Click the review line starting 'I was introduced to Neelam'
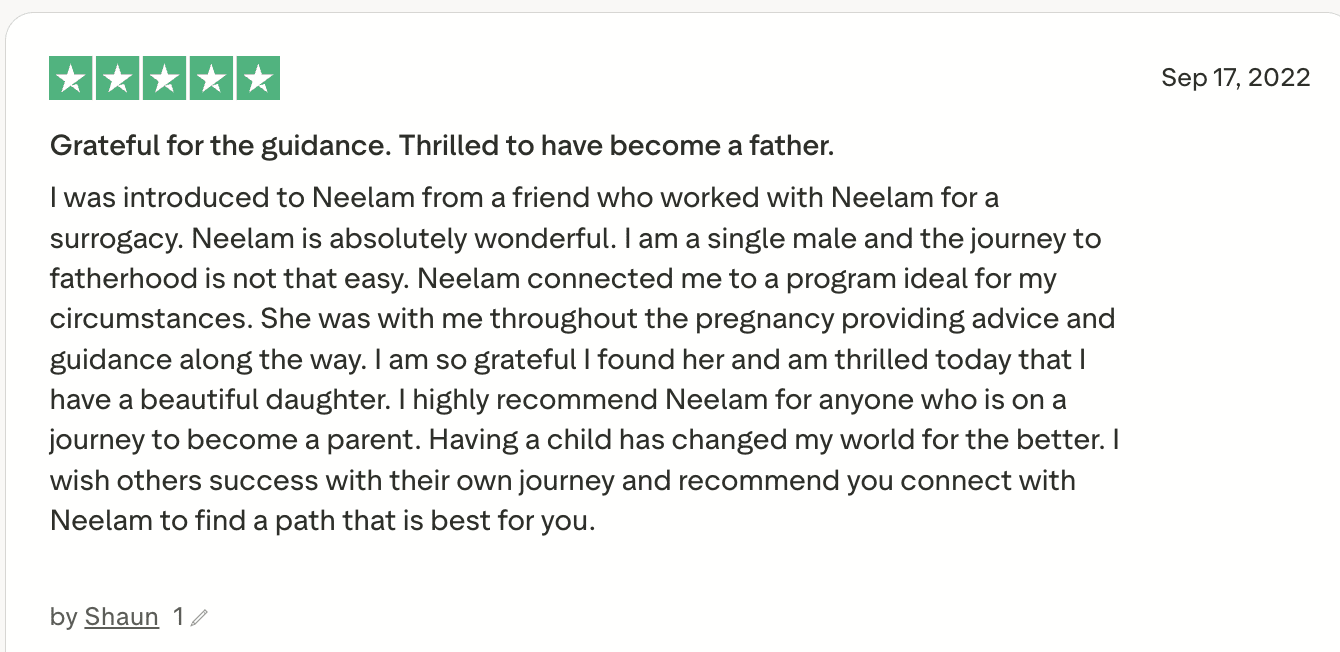This screenshot has height=652, width=1340. (524, 197)
